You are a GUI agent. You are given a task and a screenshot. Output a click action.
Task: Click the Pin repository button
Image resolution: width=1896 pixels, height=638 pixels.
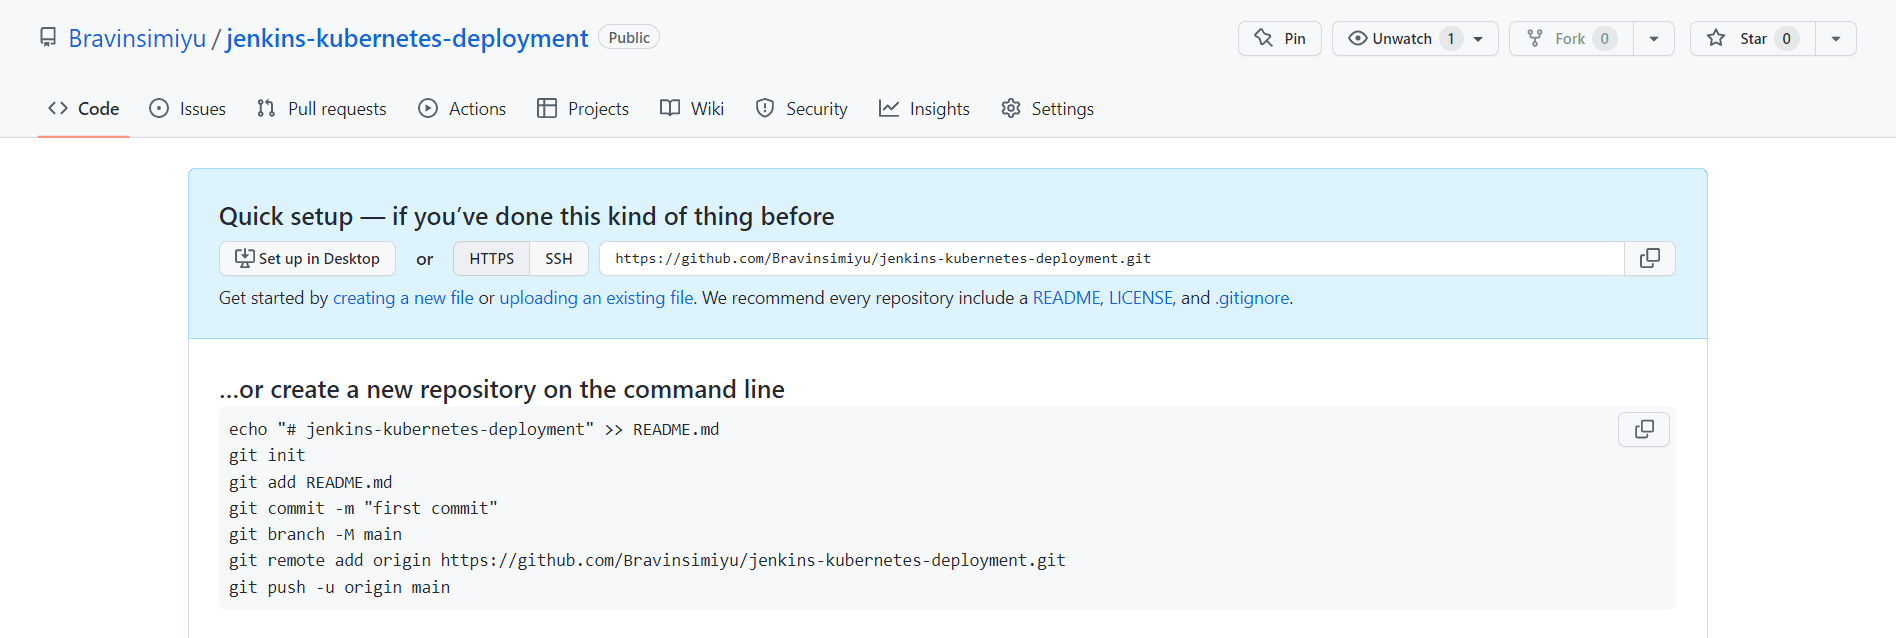click(1279, 38)
